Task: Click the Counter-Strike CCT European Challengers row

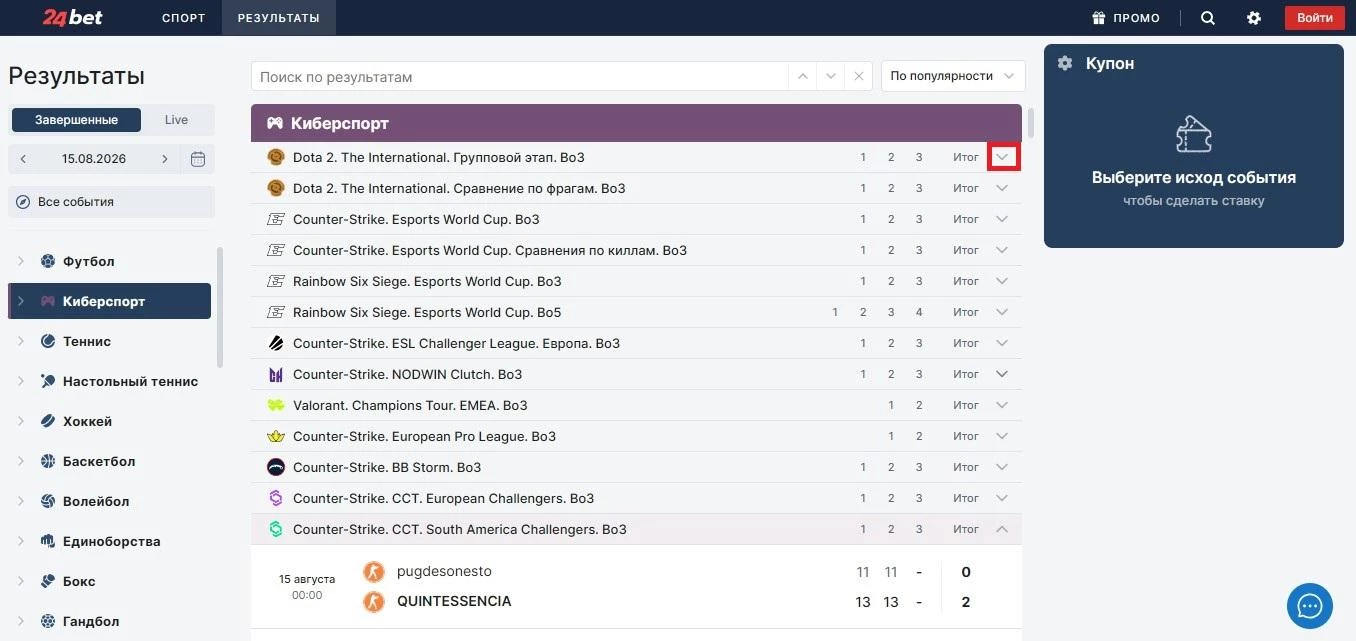Action: pos(636,498)
